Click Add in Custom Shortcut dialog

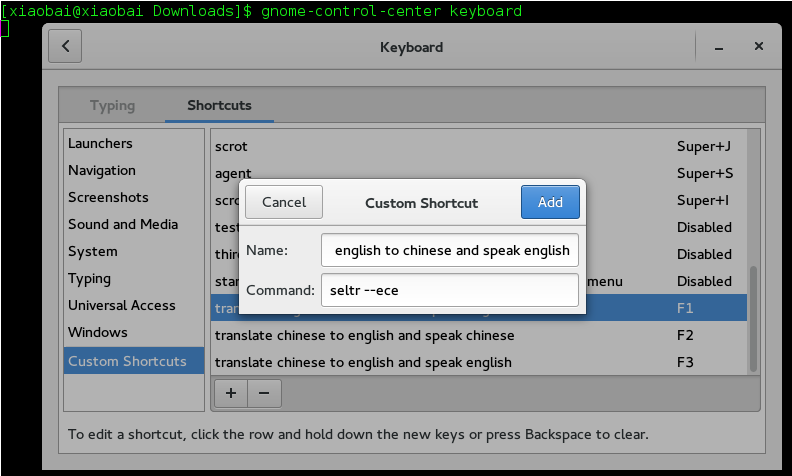click(550, 202)
